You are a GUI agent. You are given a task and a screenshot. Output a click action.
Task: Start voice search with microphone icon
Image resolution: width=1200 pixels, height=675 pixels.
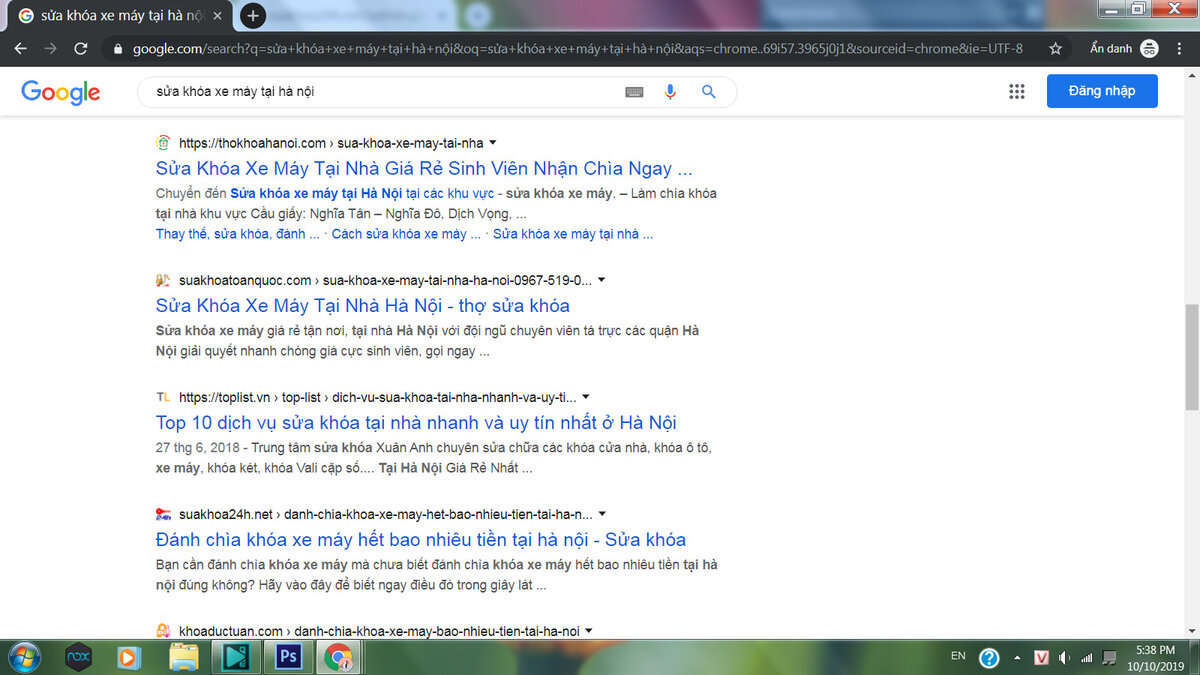(670, 92)
